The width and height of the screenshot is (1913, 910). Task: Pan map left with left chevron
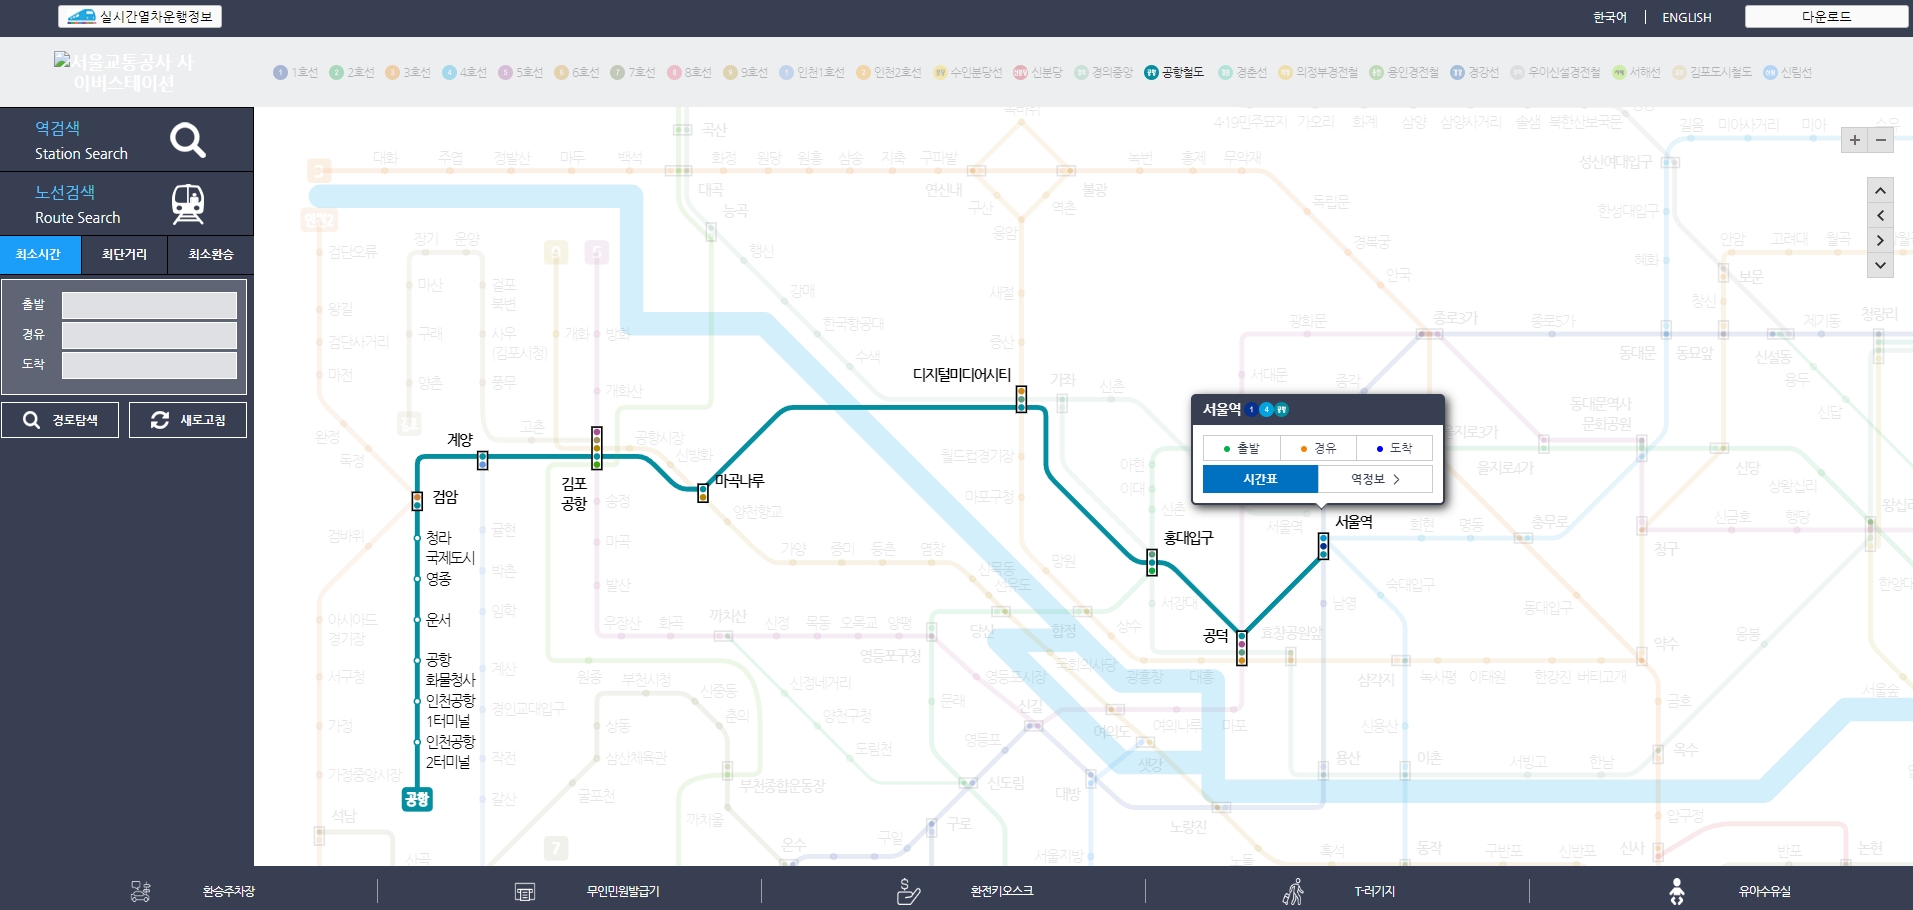(1880, 215)
